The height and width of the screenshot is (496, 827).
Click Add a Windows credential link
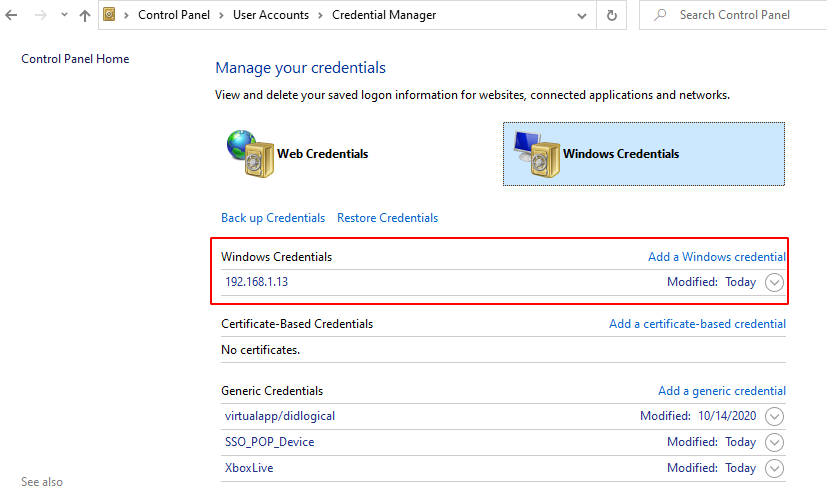pyautogui.click(x=716, y=257)
